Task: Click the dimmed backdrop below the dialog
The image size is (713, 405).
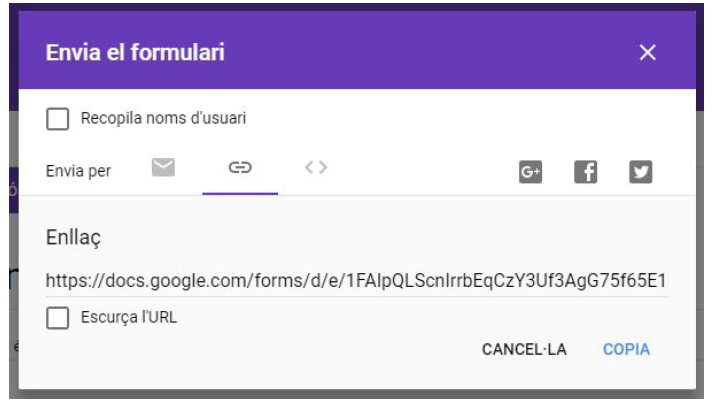Action: click(x=356, y=397)
